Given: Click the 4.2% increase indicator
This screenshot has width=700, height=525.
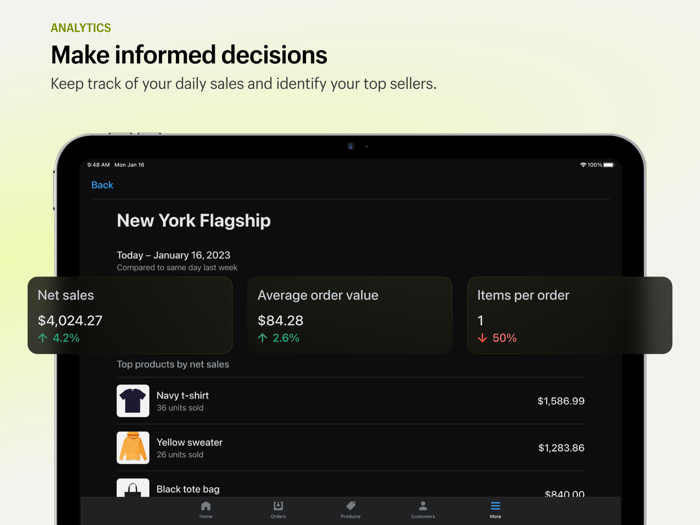Looking at the screenshot, I should [59, 338].
